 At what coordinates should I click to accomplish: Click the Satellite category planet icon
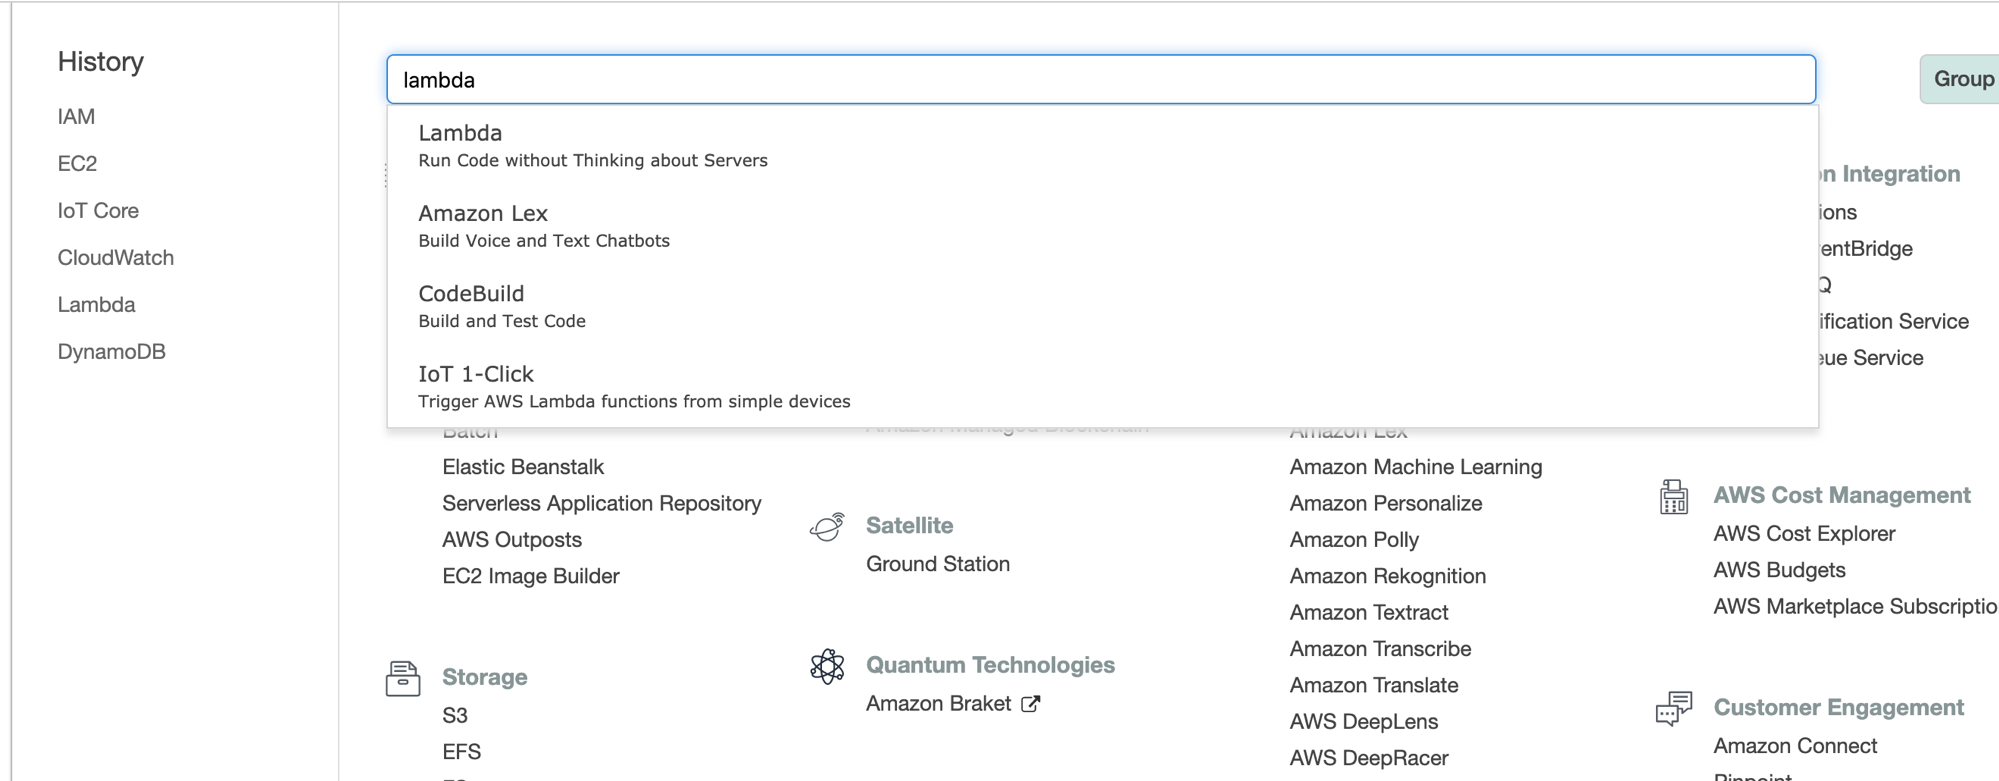(x=827, y=527)
